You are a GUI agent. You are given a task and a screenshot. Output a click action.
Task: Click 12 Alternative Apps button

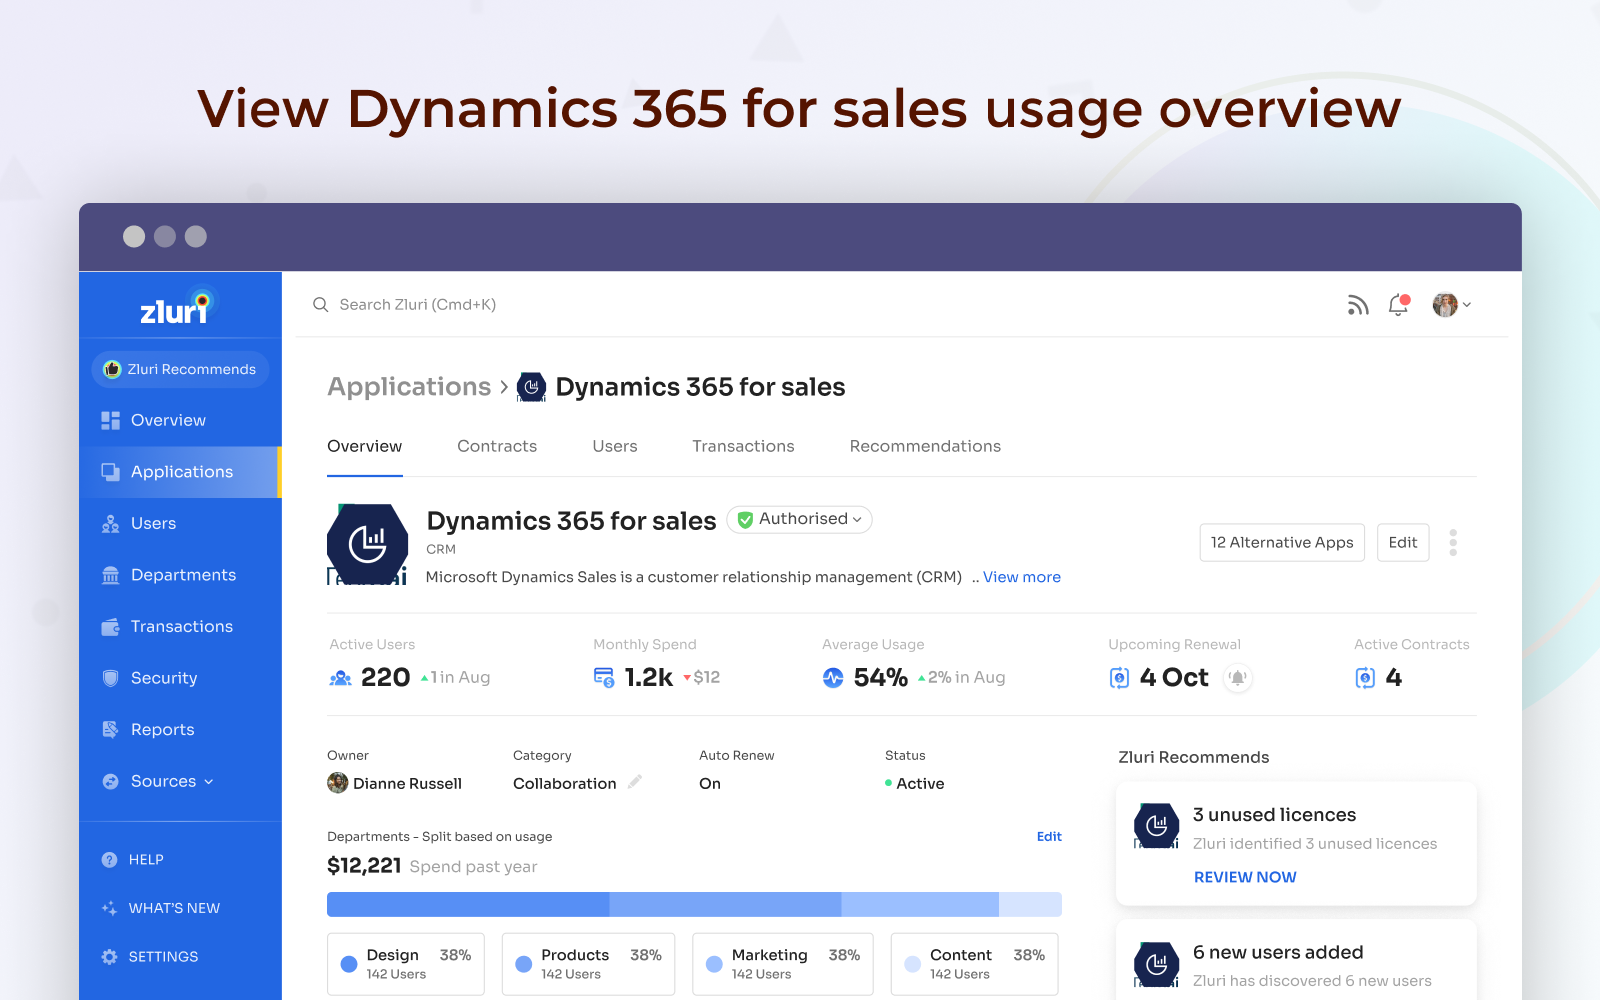[x=1282, y=542]
